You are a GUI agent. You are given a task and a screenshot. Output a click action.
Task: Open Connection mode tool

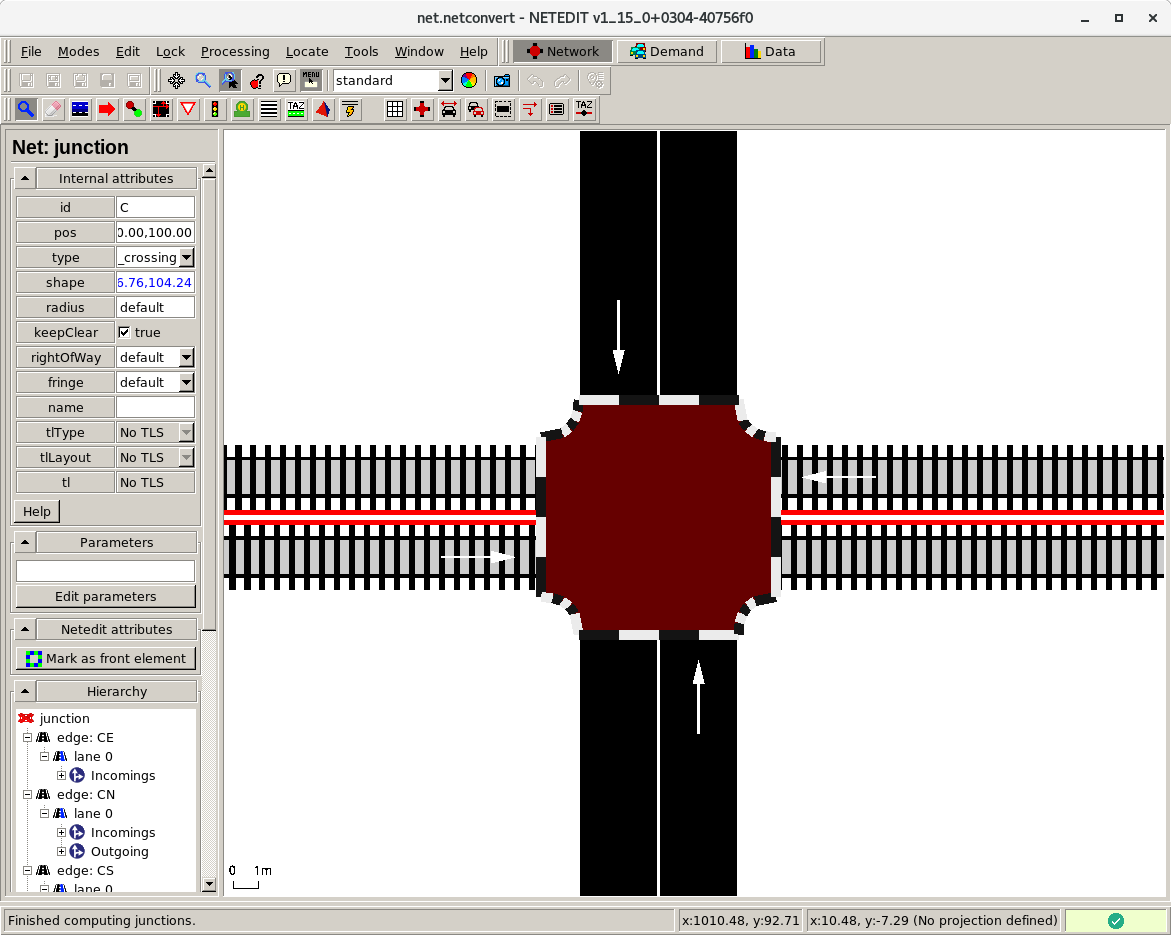pyautogui.click(x=161, y=110)
